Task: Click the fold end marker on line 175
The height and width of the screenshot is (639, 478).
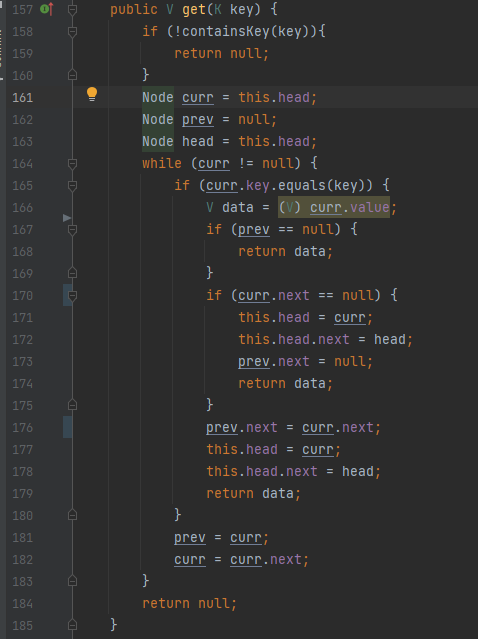Action: 73,405
